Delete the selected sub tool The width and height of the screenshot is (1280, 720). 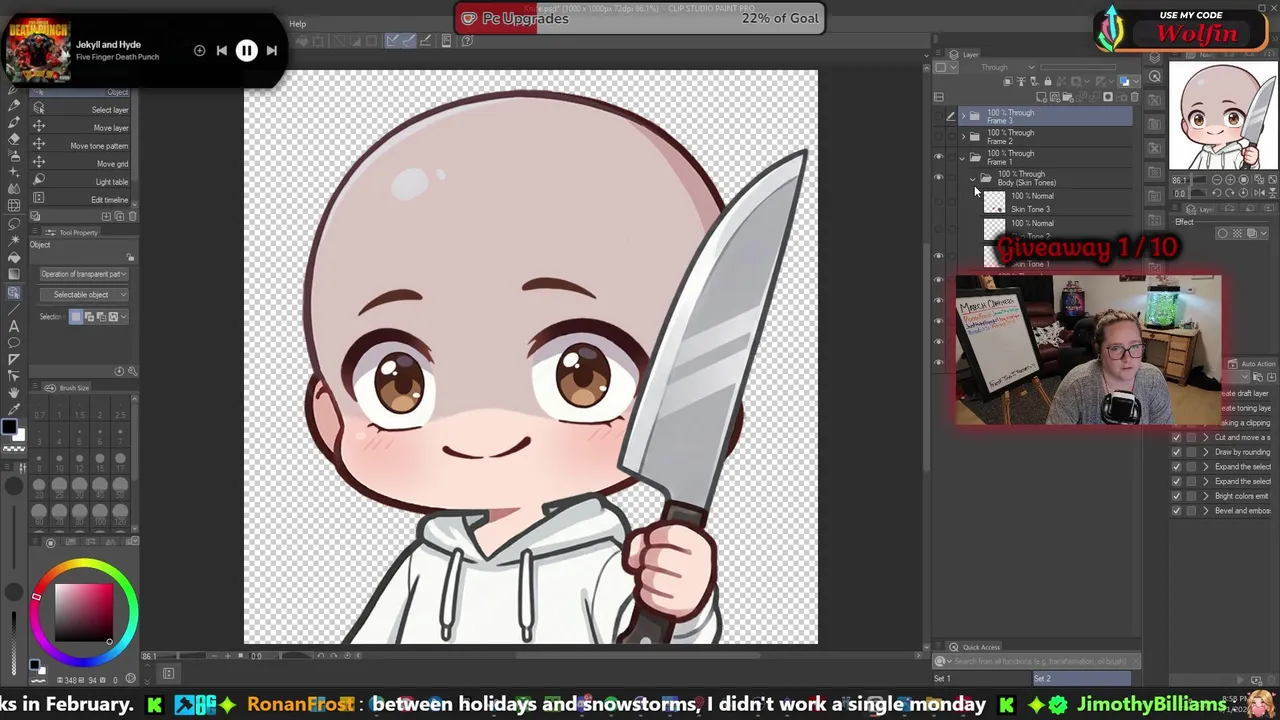(132, 216)
